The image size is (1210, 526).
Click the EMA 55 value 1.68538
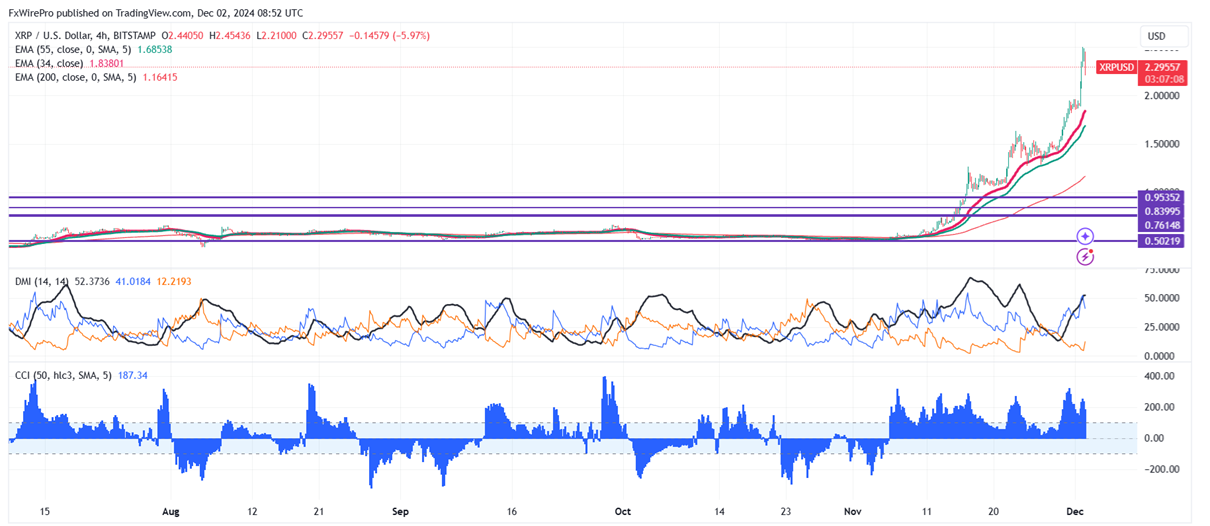tap(155, 48)
